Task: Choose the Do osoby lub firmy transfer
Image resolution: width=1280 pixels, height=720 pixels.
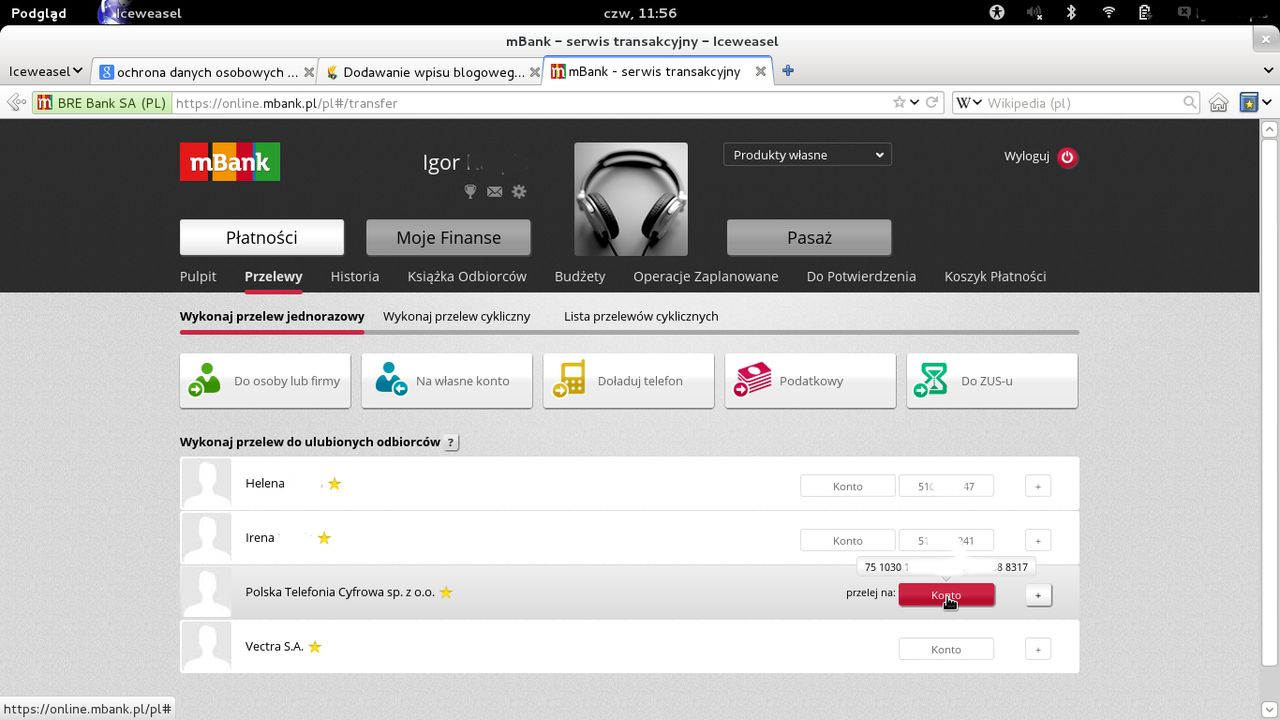Action: tap(265, 381)
